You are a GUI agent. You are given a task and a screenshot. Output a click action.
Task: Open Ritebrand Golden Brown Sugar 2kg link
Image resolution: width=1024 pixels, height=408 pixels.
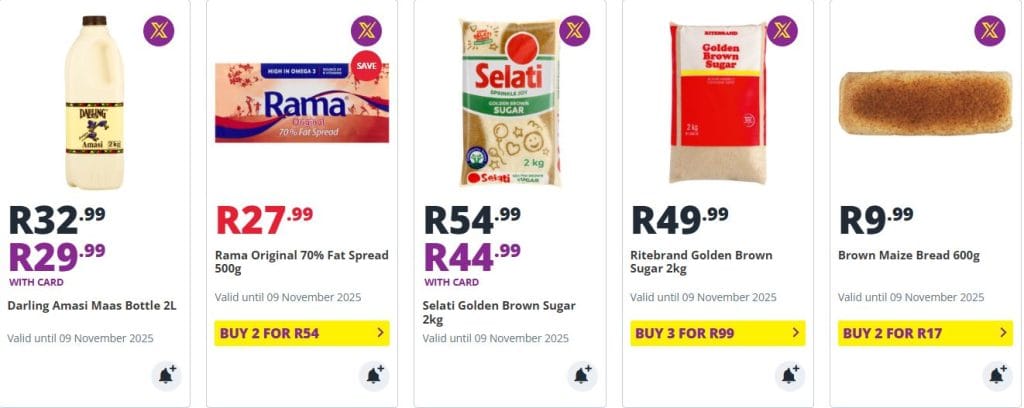pyautogui.click(x=701, y=262)
